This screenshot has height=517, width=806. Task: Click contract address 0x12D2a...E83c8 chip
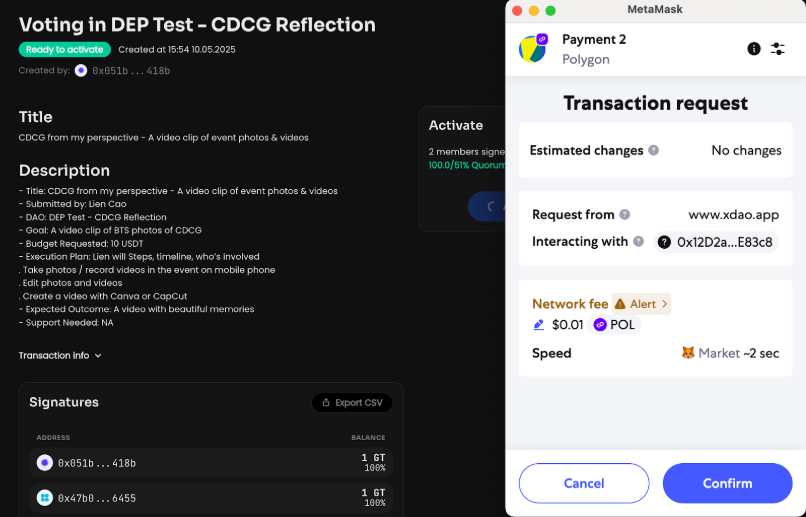pos(716,242)
